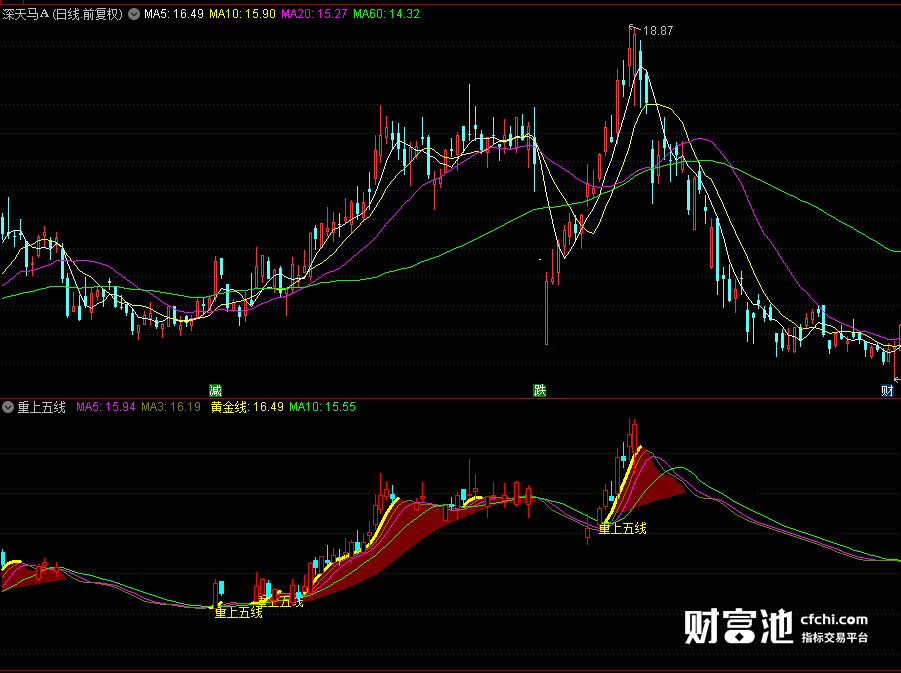The height and width of the screenshot is (673, 901).
Task: Expand the 重上五线 indicator dropdown arrow
Action: 8,407
